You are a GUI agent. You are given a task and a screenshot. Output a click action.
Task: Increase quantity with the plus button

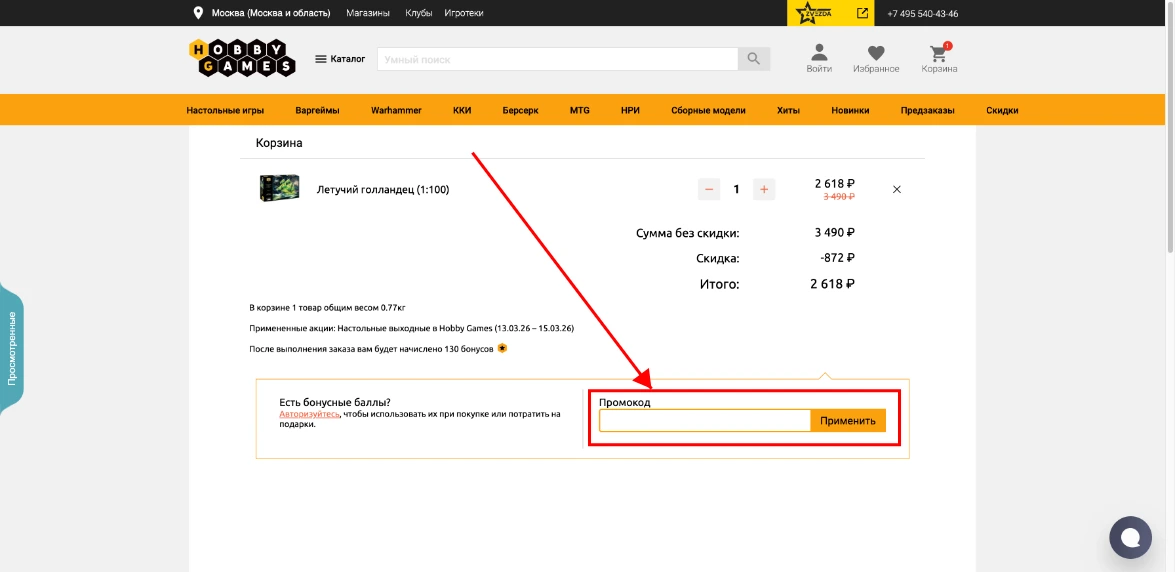[764, 190]
